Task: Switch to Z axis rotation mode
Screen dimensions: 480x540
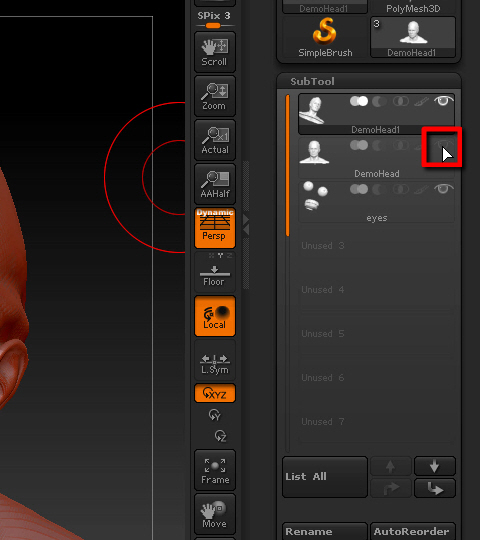Action: tap(220, 436)
